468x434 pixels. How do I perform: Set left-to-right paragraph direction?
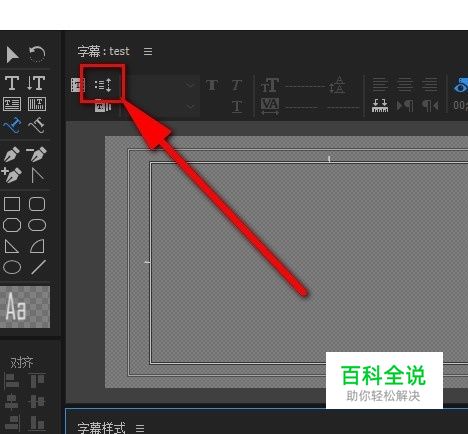pyautogui.click(x=405, y=106)
